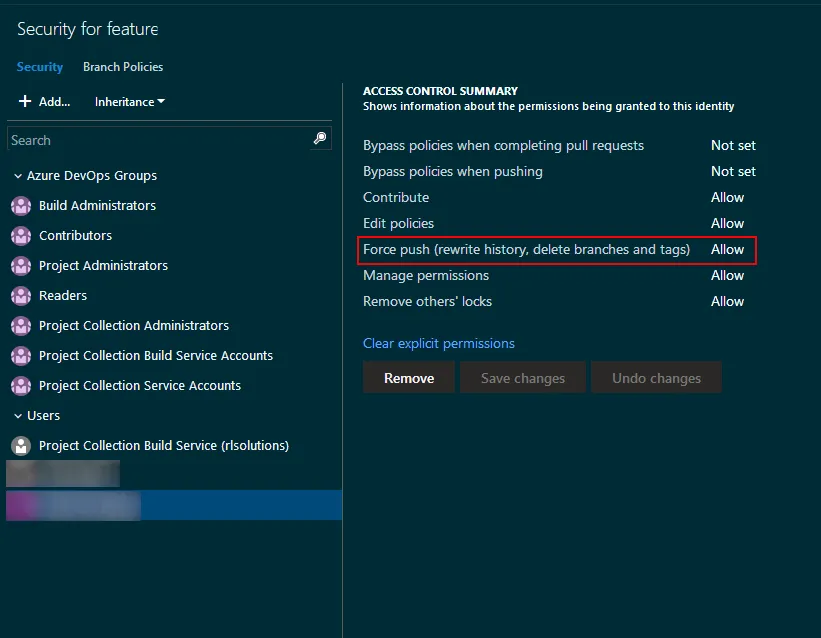Screen dimensions: 821x638
Task: Click the Project Collection Administrators group icon
Action: [x=21, y=325]
